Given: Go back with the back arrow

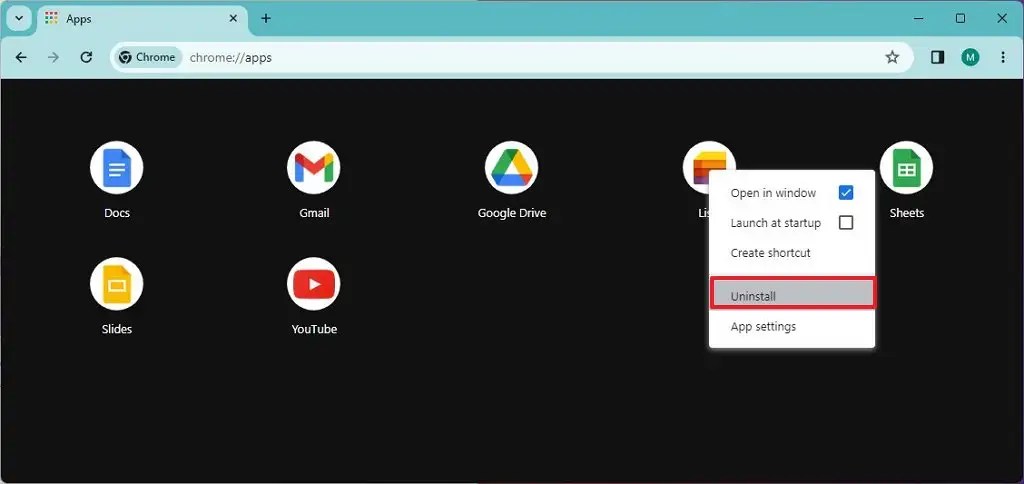Looking at the screenshot, I should pos(21,57).
